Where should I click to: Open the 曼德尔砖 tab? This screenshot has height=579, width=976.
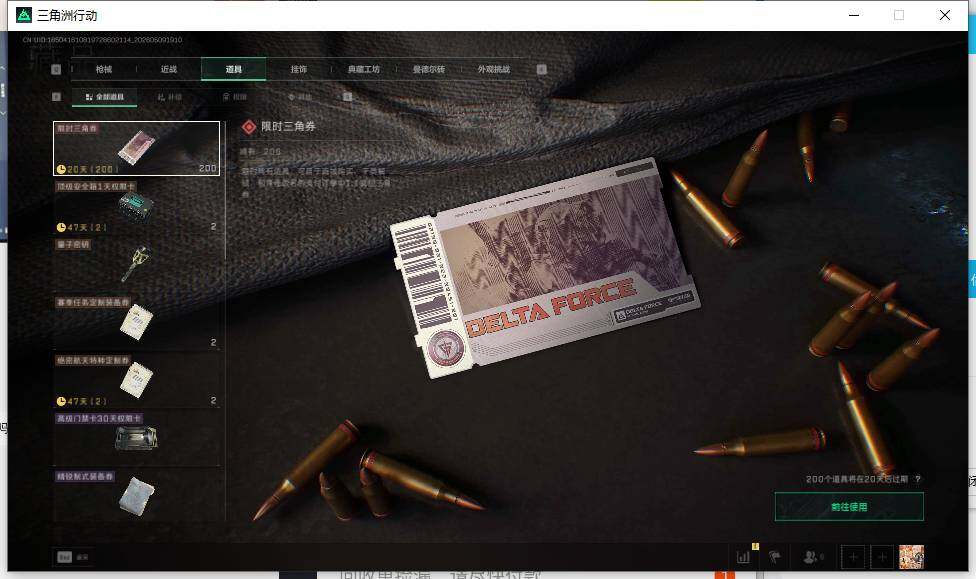click(x=429, y=69)
